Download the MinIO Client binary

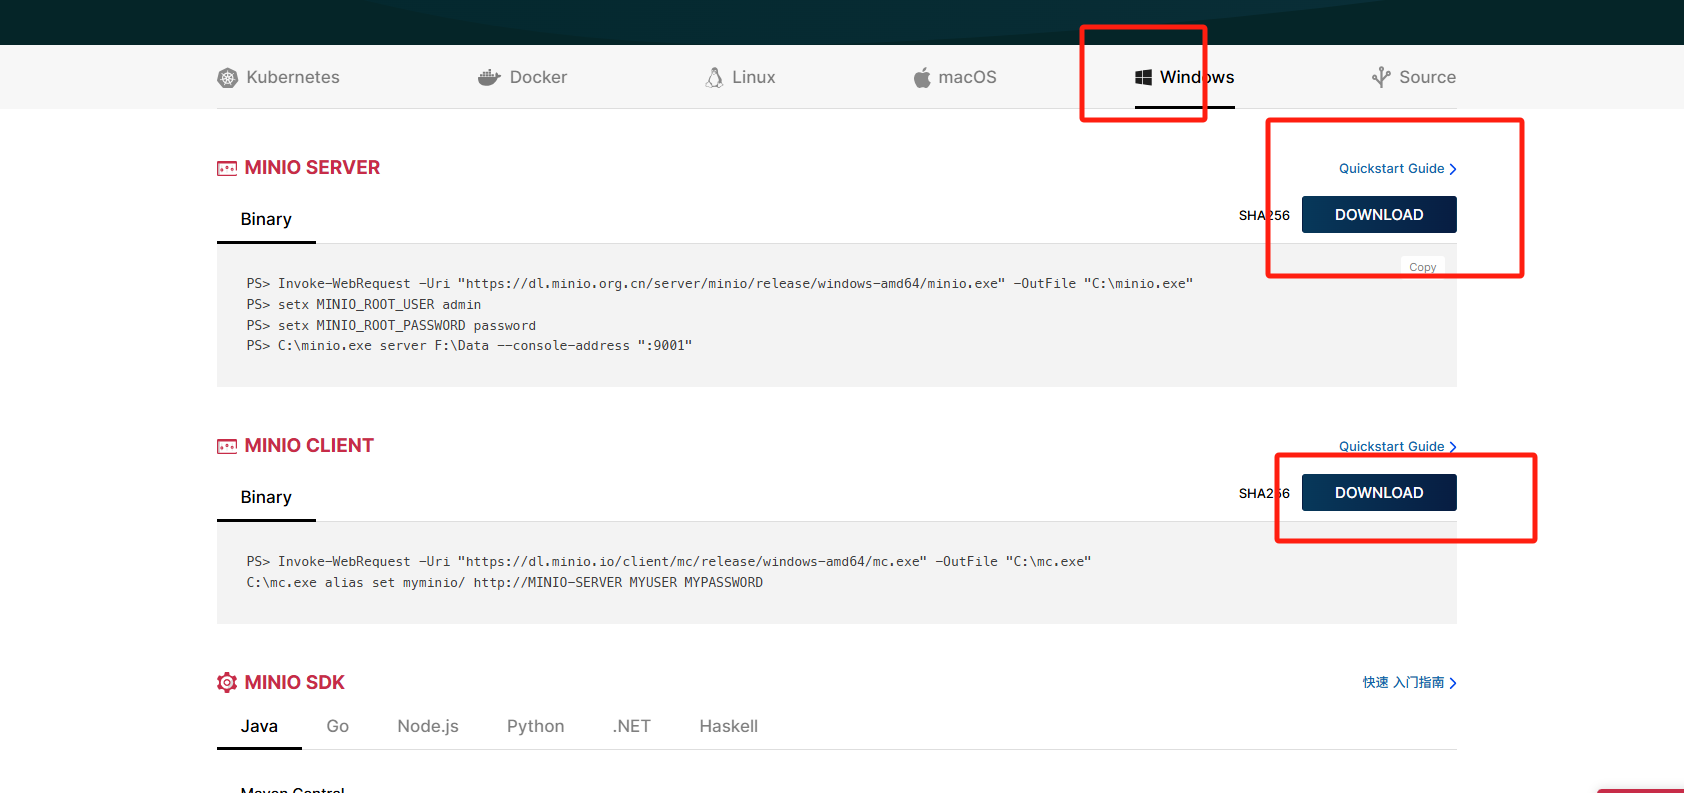pos(1379,492)
